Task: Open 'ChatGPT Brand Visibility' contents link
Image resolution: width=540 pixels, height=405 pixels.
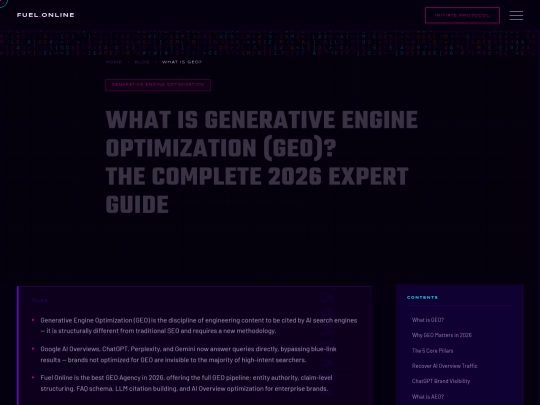Action: pyautogui.click(x=441, y=381)
